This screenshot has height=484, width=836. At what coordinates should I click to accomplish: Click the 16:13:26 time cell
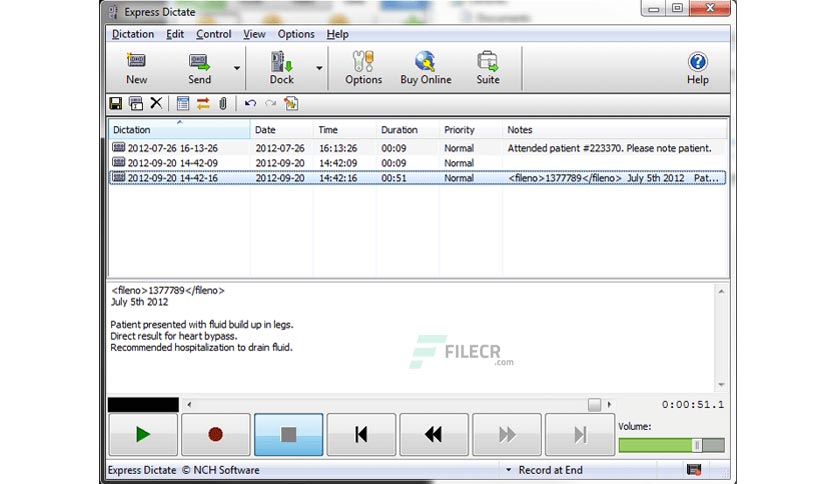[x=338, y=148]
